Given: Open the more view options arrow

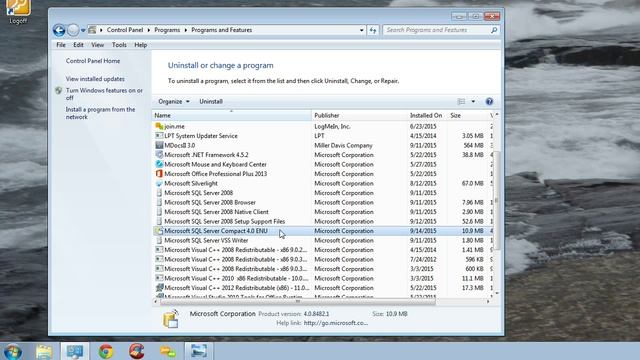Looking at the screenshot, I should coord(473,101).
